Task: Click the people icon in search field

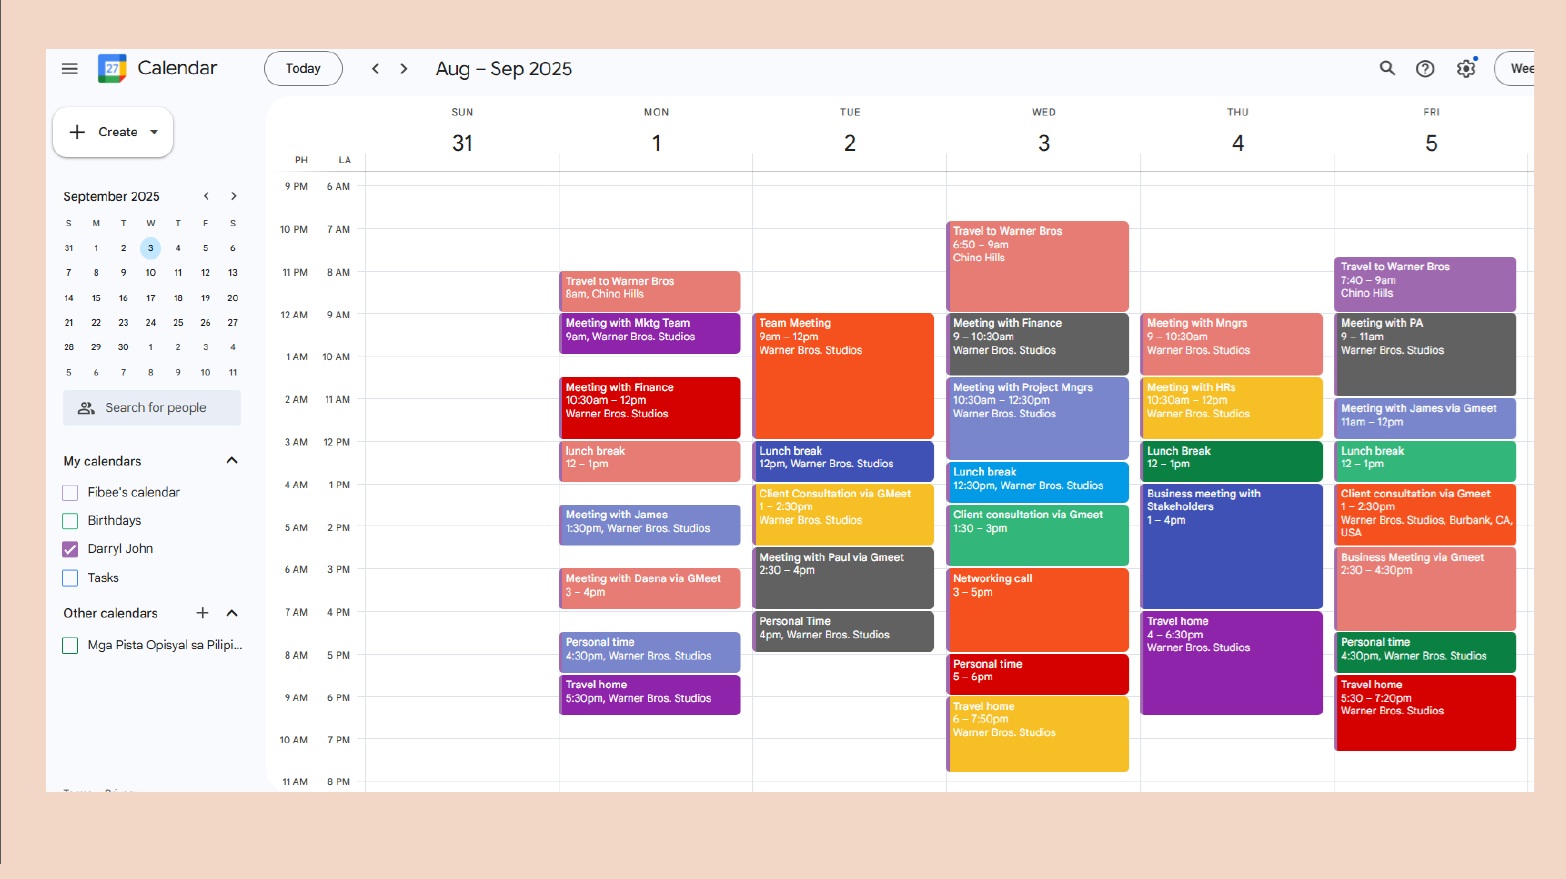Action: tap(87, 408)
